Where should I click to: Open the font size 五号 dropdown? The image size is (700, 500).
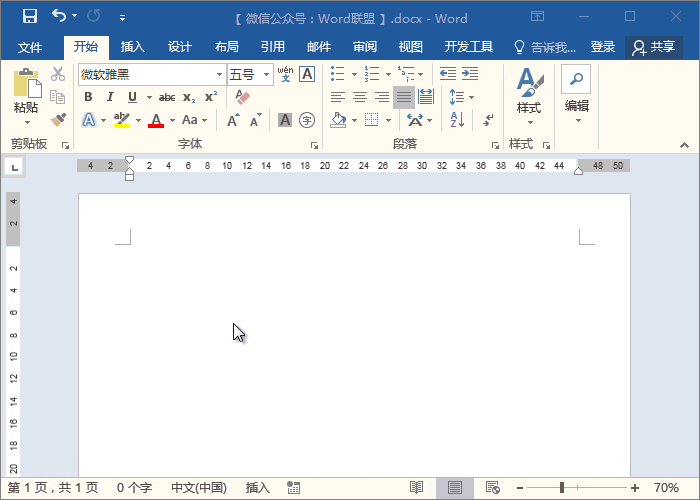coord(267,75)
